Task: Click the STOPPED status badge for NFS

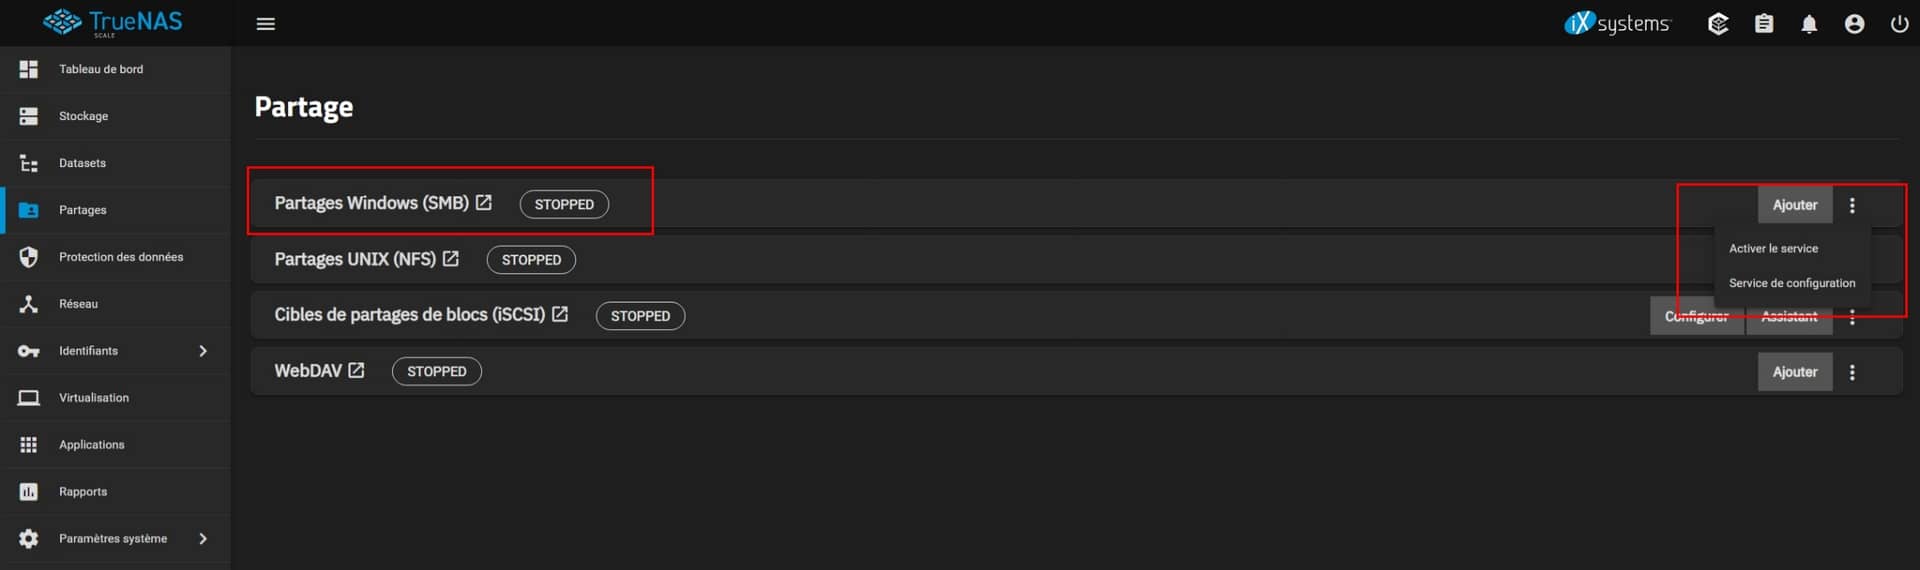Action: [531, 260]
